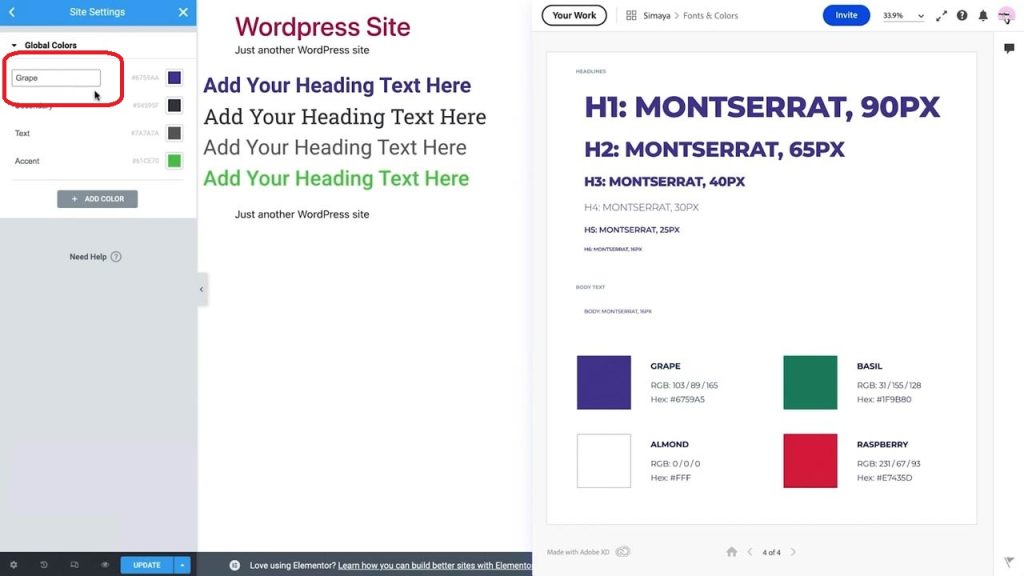Open Elementor settings gear icon
1024x576 pixels.
(x=13, y=565)
